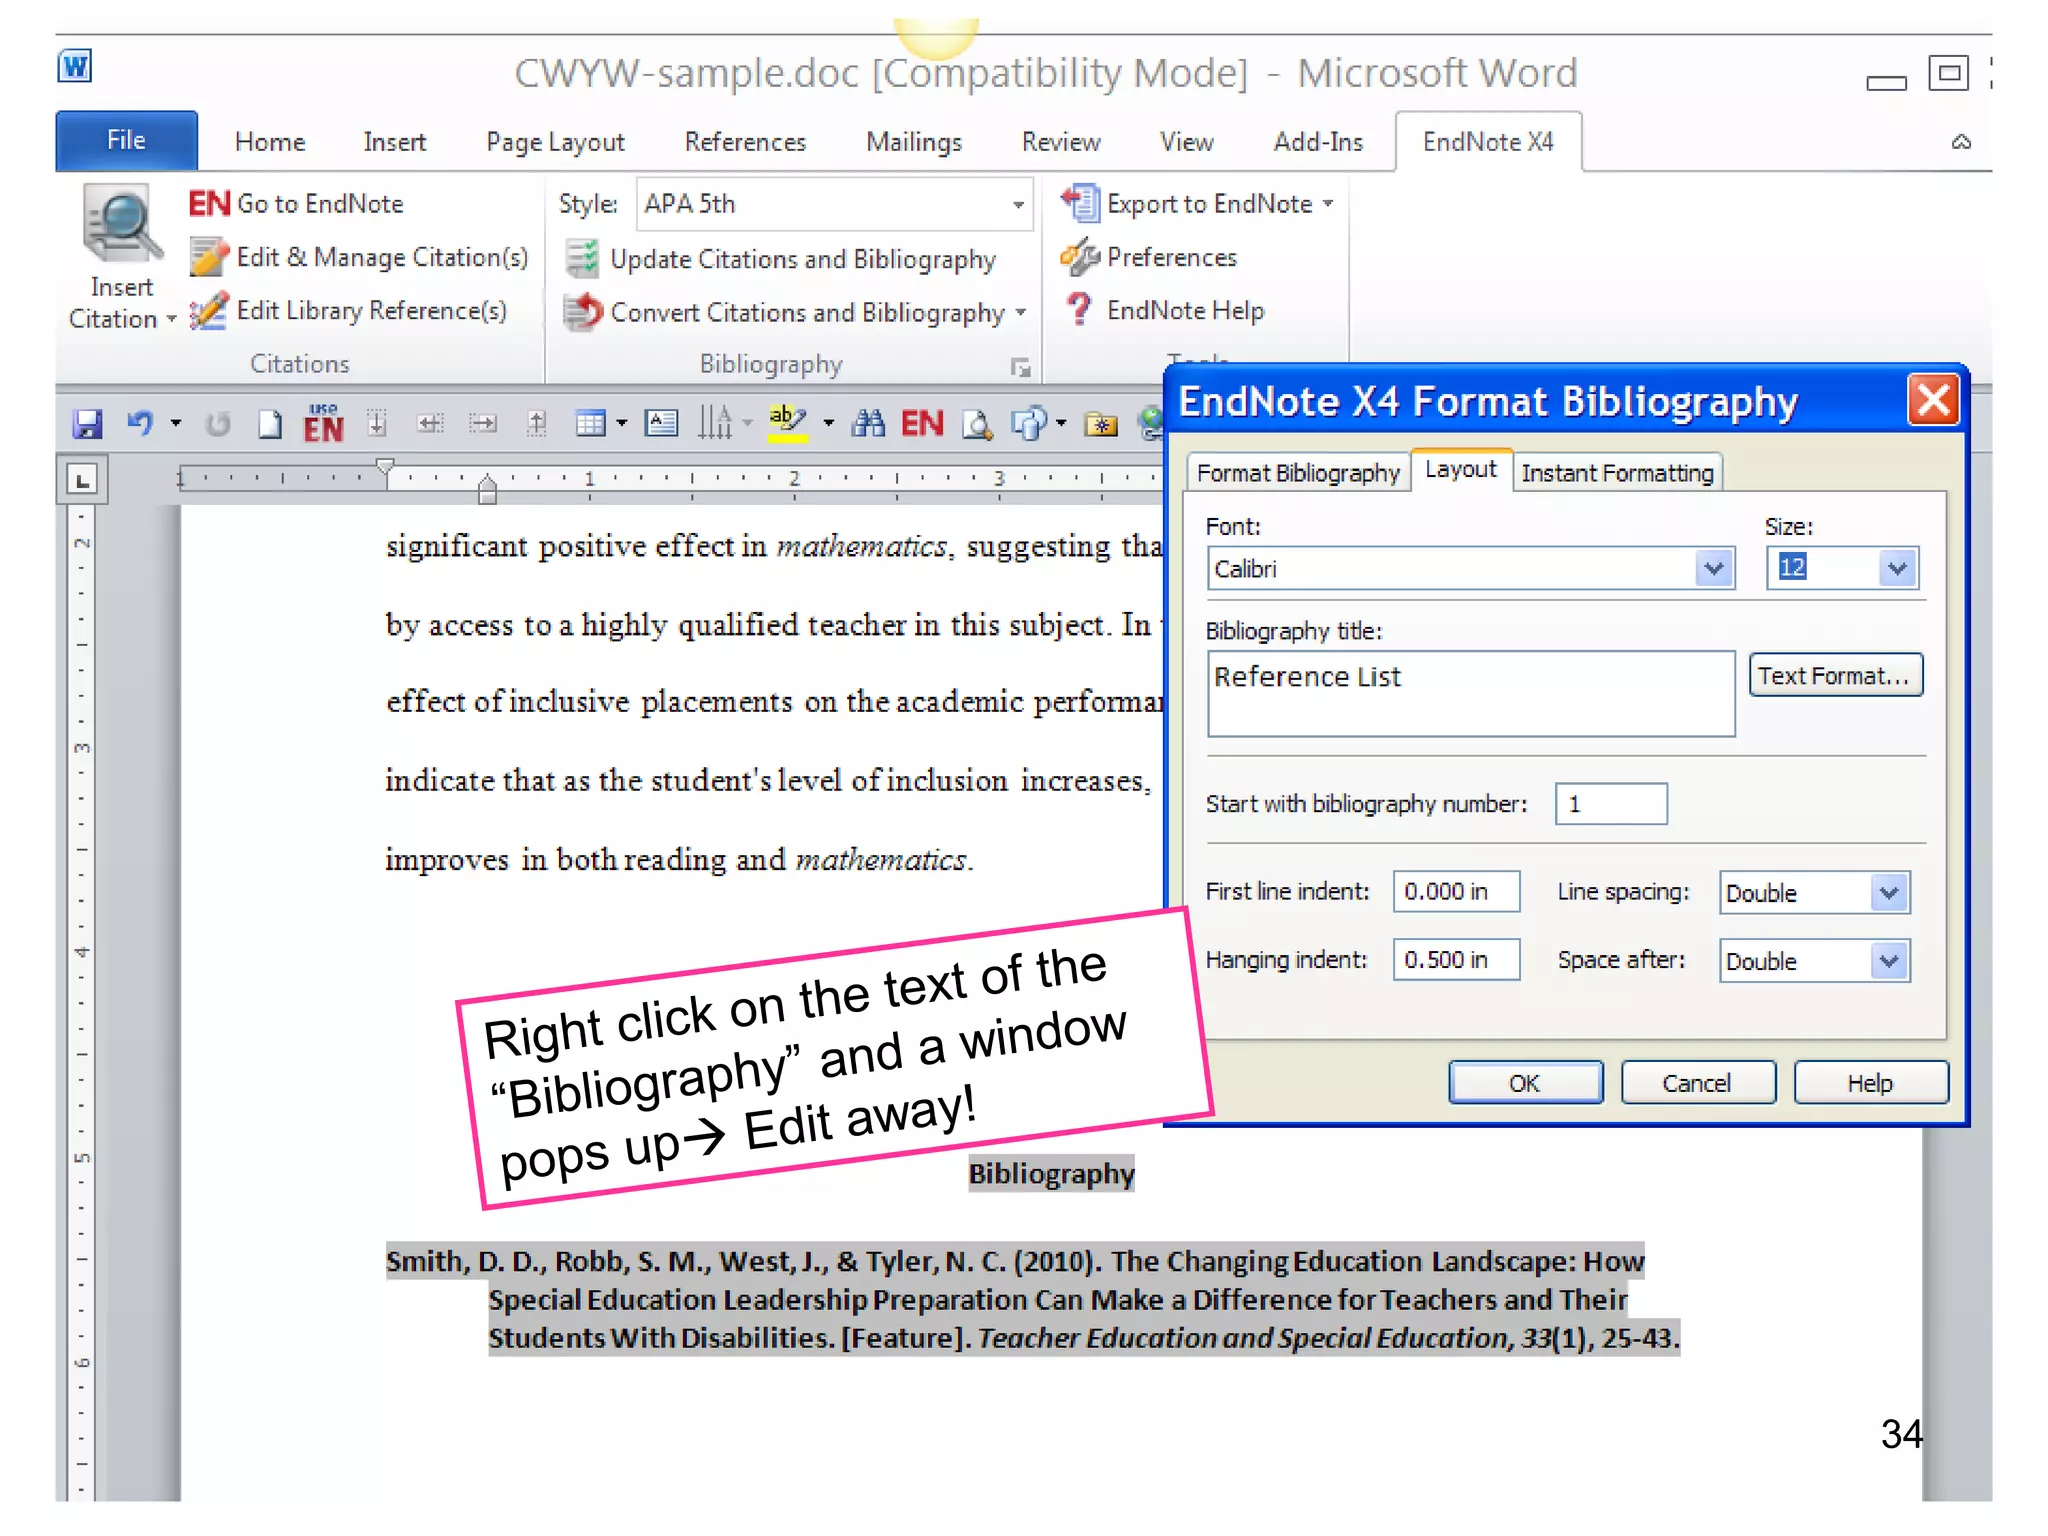2048x1536 pixels.
Task: Click the text highlight color icon
Action: 787,422
